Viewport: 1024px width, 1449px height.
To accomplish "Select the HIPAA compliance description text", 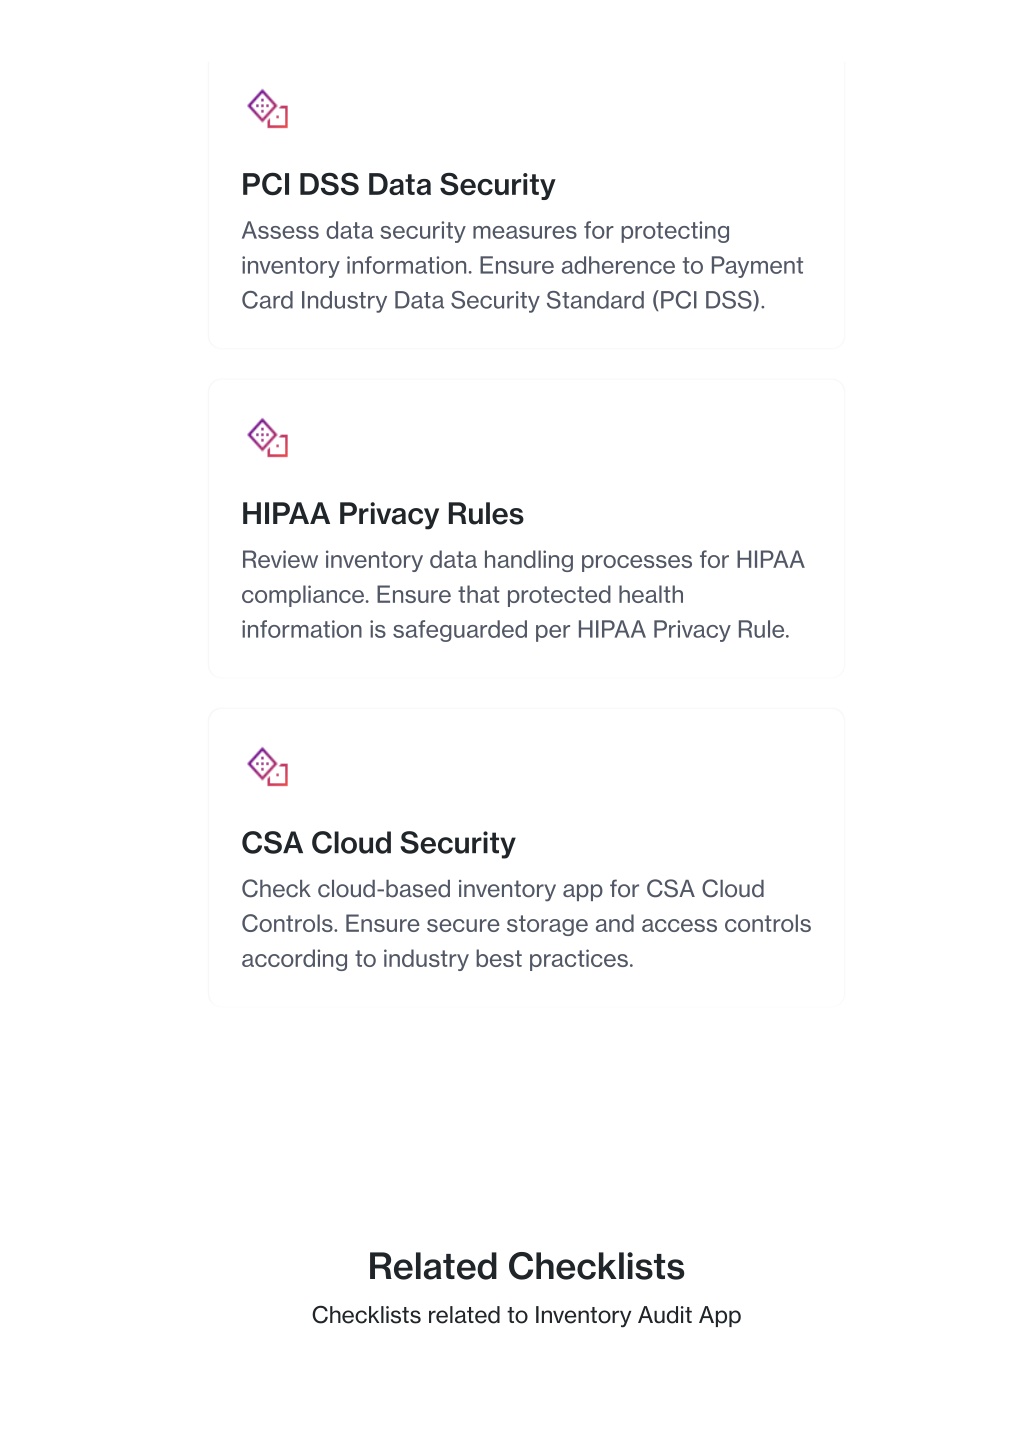I will coord(523,595).
